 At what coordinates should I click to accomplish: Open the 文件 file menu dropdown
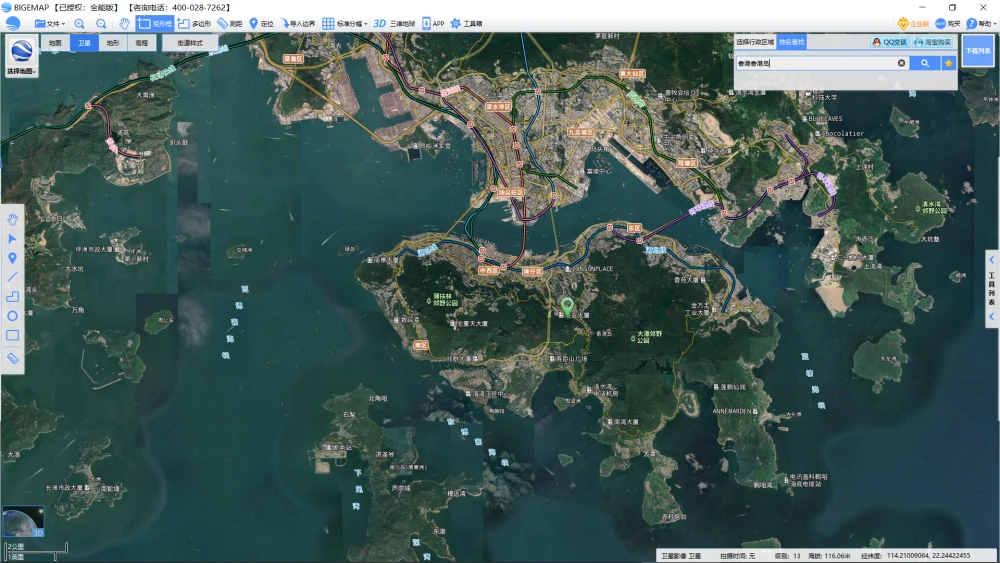click(x=50, y=24)
